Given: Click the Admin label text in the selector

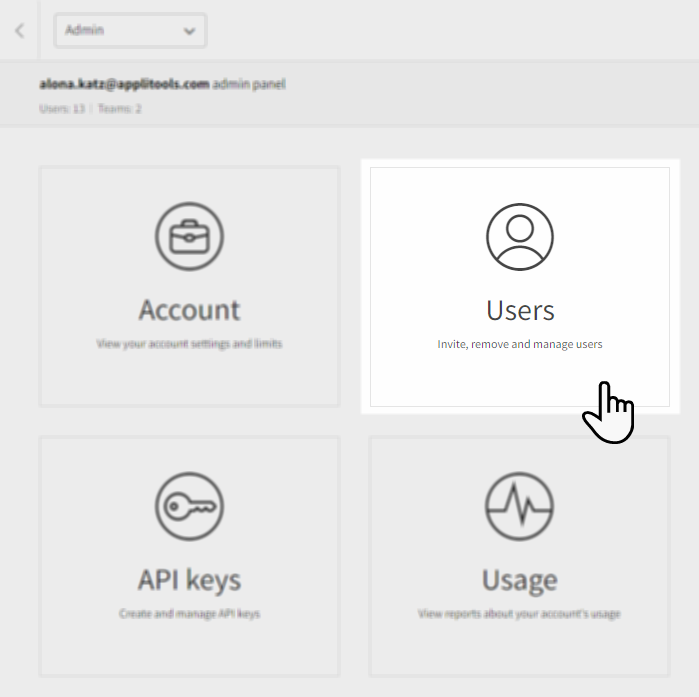Looking at the screenshot, I should point(85,30).
